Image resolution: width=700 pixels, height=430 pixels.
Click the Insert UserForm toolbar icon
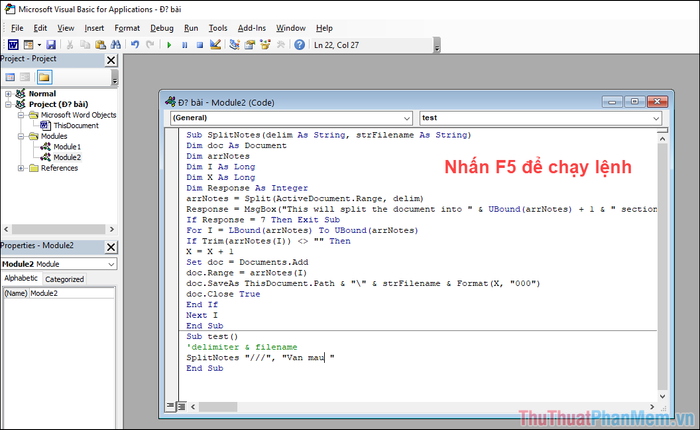[29, 45]
